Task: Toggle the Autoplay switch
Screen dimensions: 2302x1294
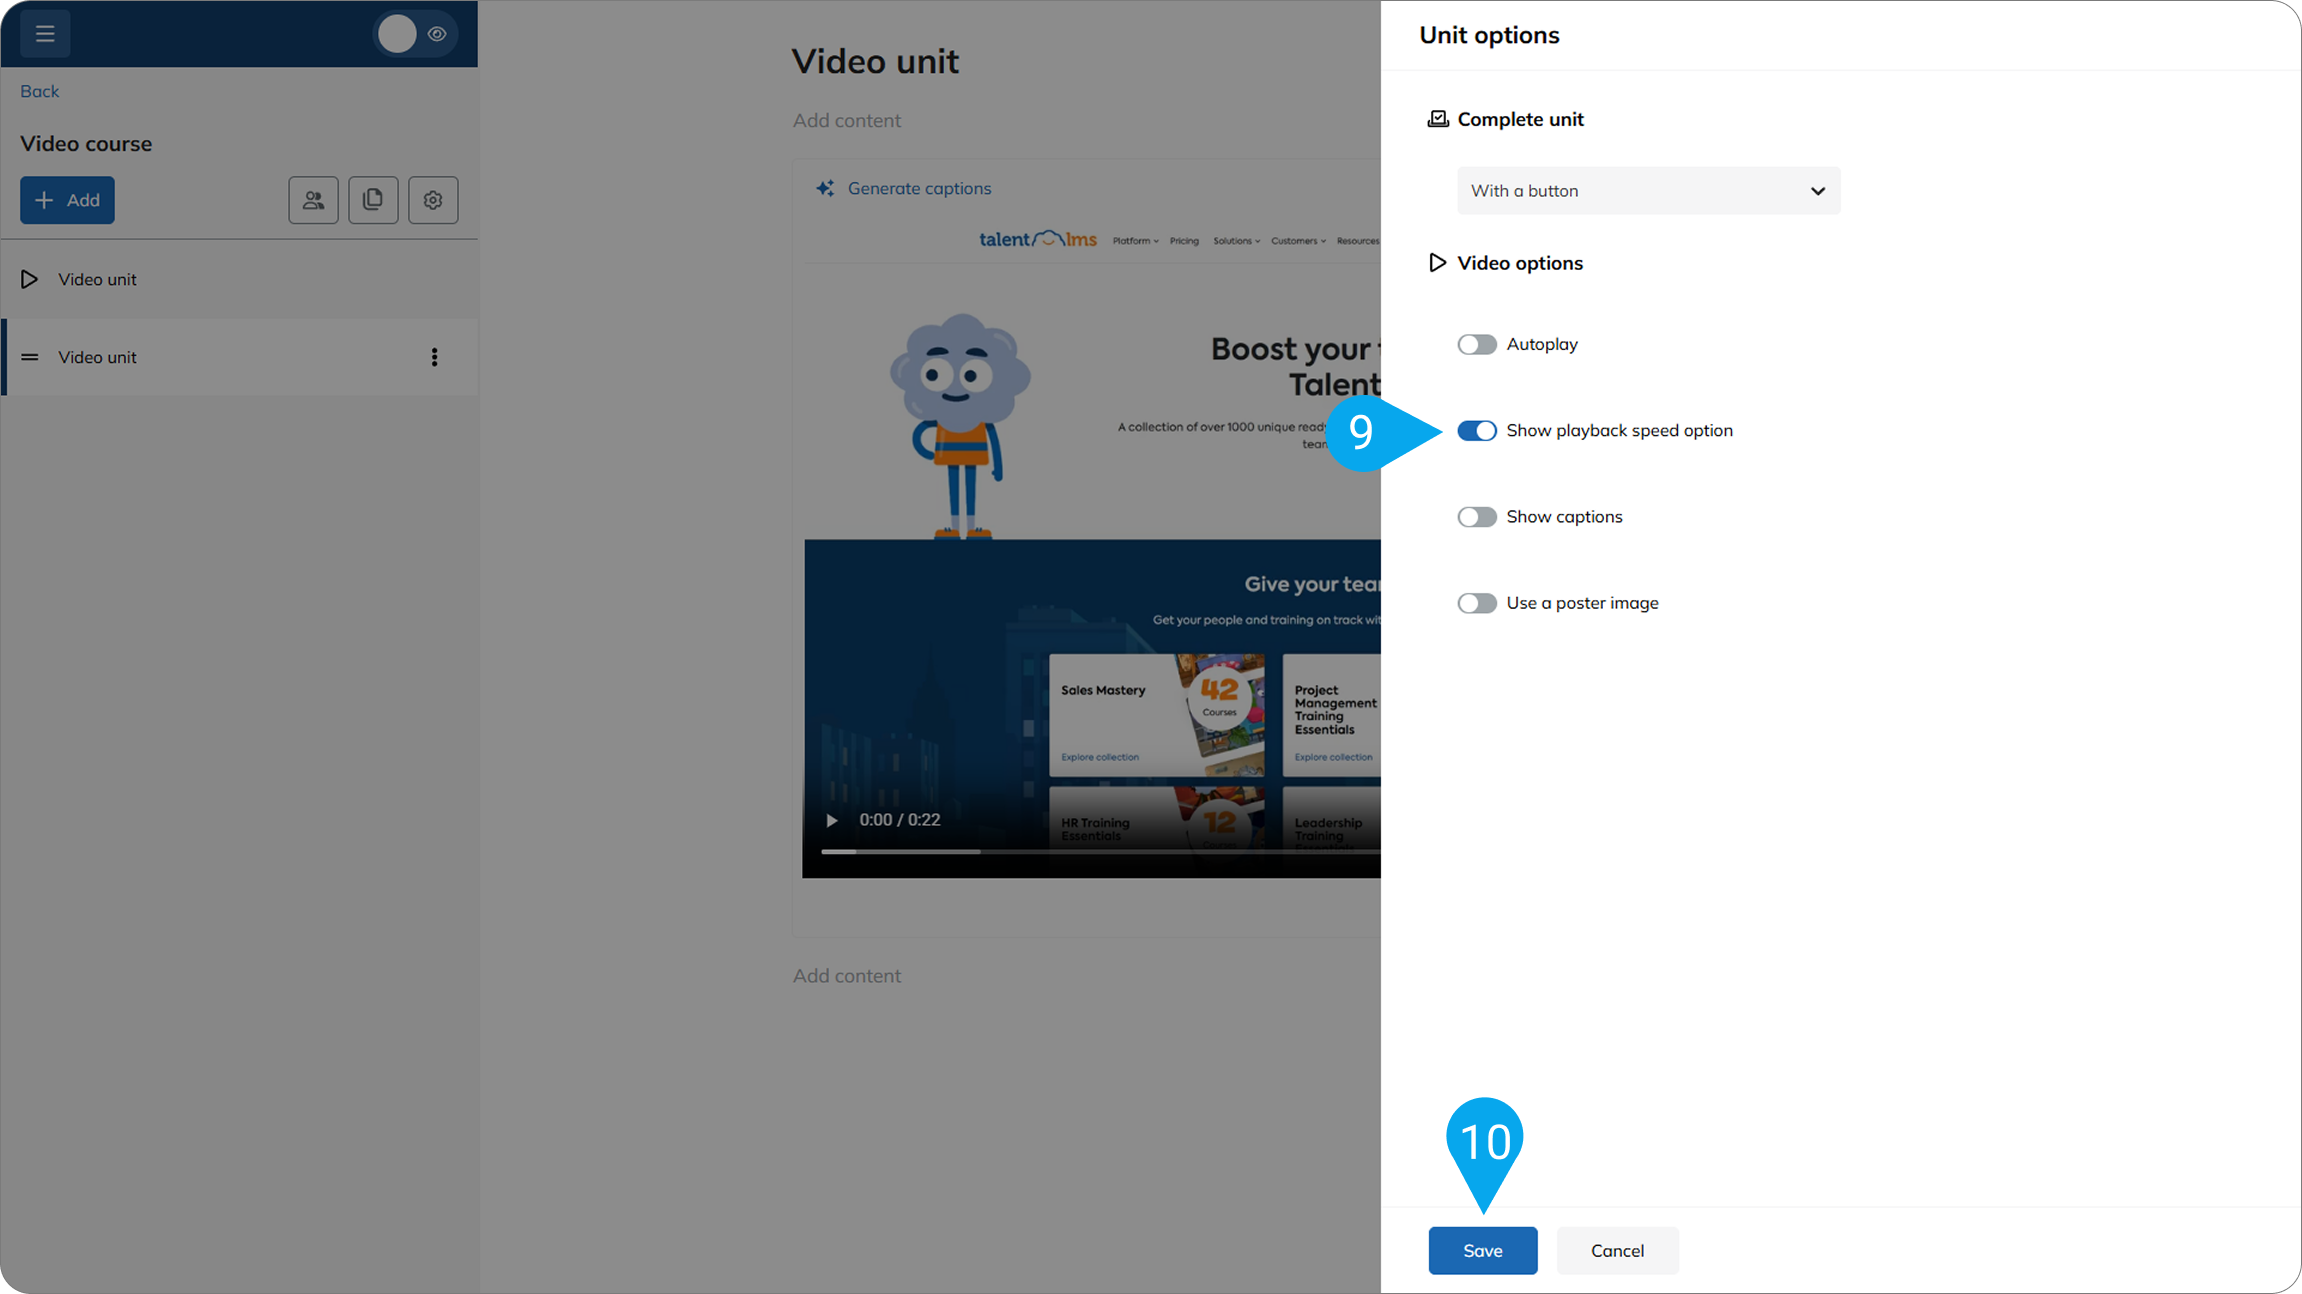Action: (x=1476, y=344)
